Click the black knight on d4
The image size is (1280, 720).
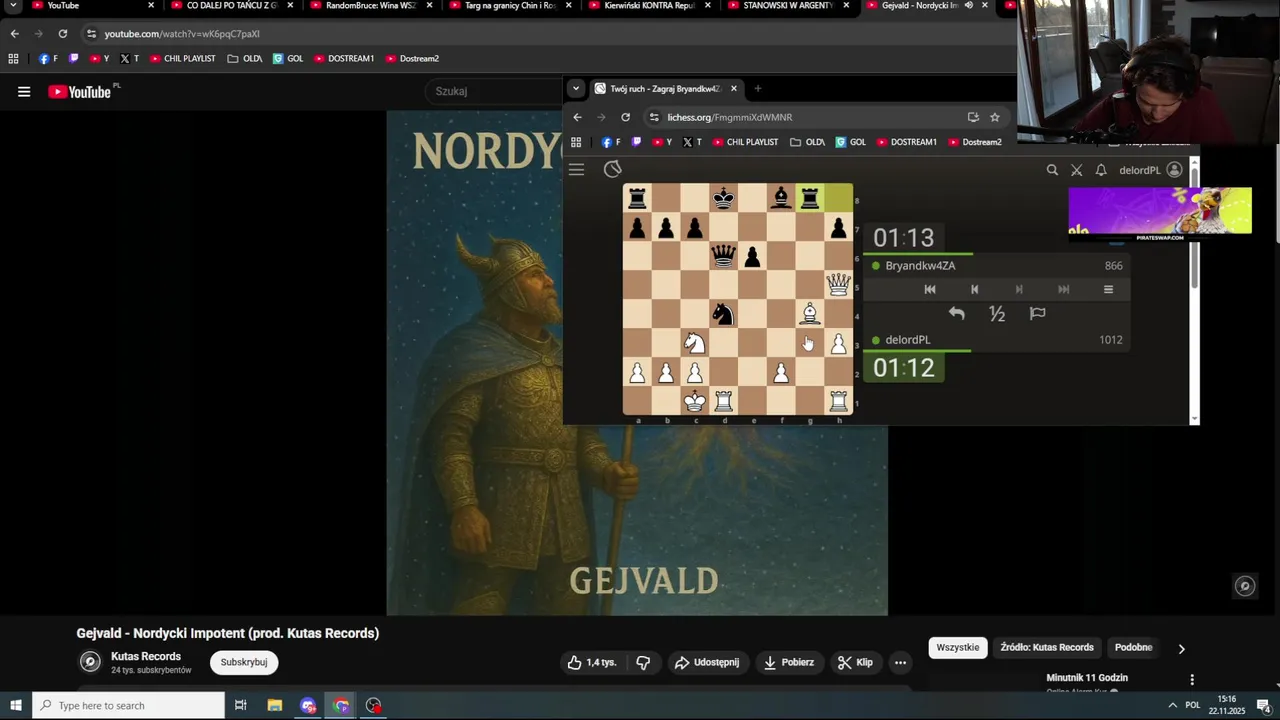click(x=724, y=314)
